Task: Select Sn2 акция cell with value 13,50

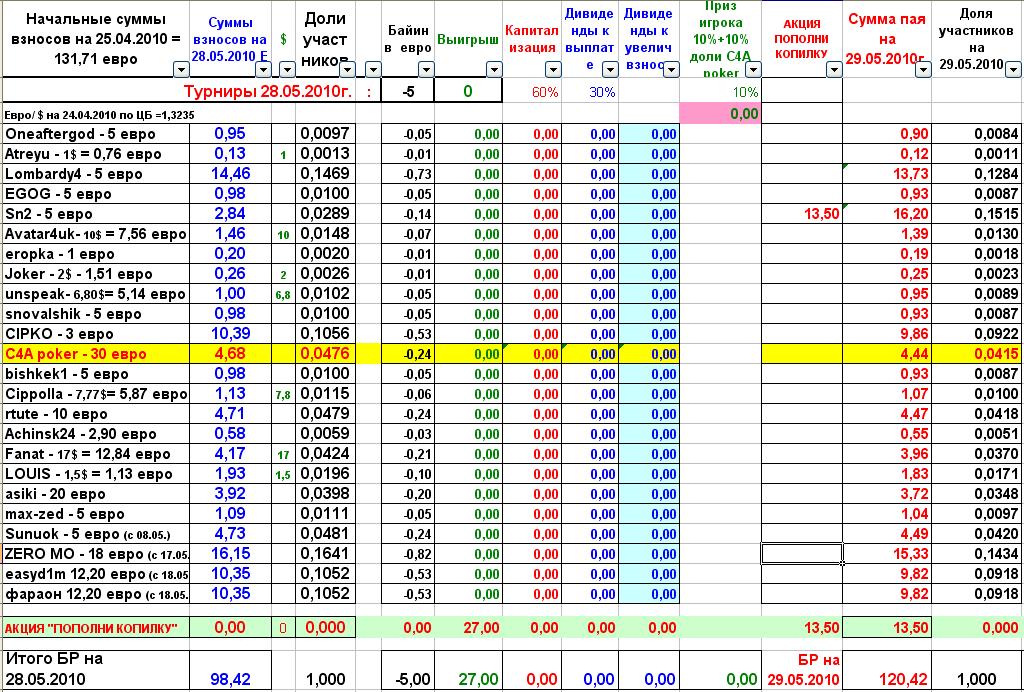Action: [802, 214]
